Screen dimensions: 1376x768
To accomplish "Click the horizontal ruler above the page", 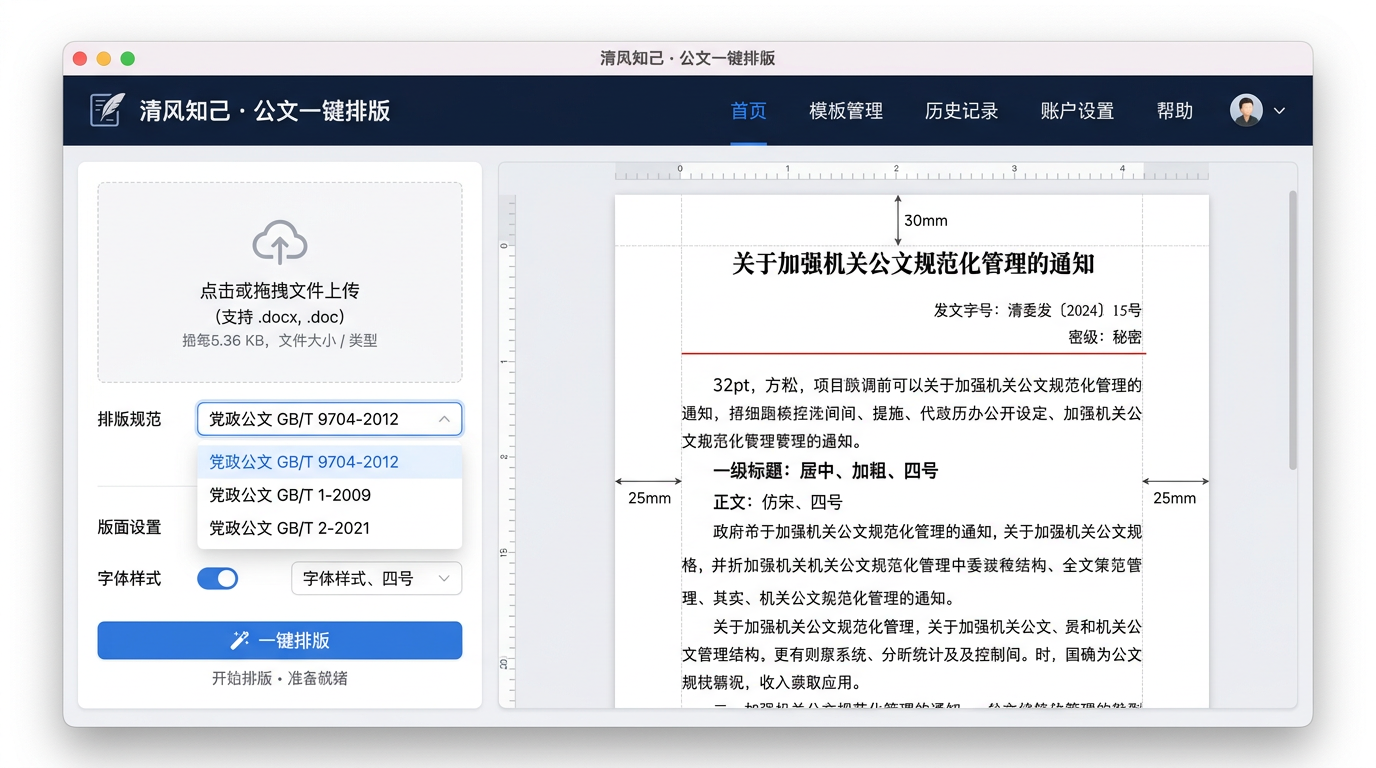I will tap(911, 171).
